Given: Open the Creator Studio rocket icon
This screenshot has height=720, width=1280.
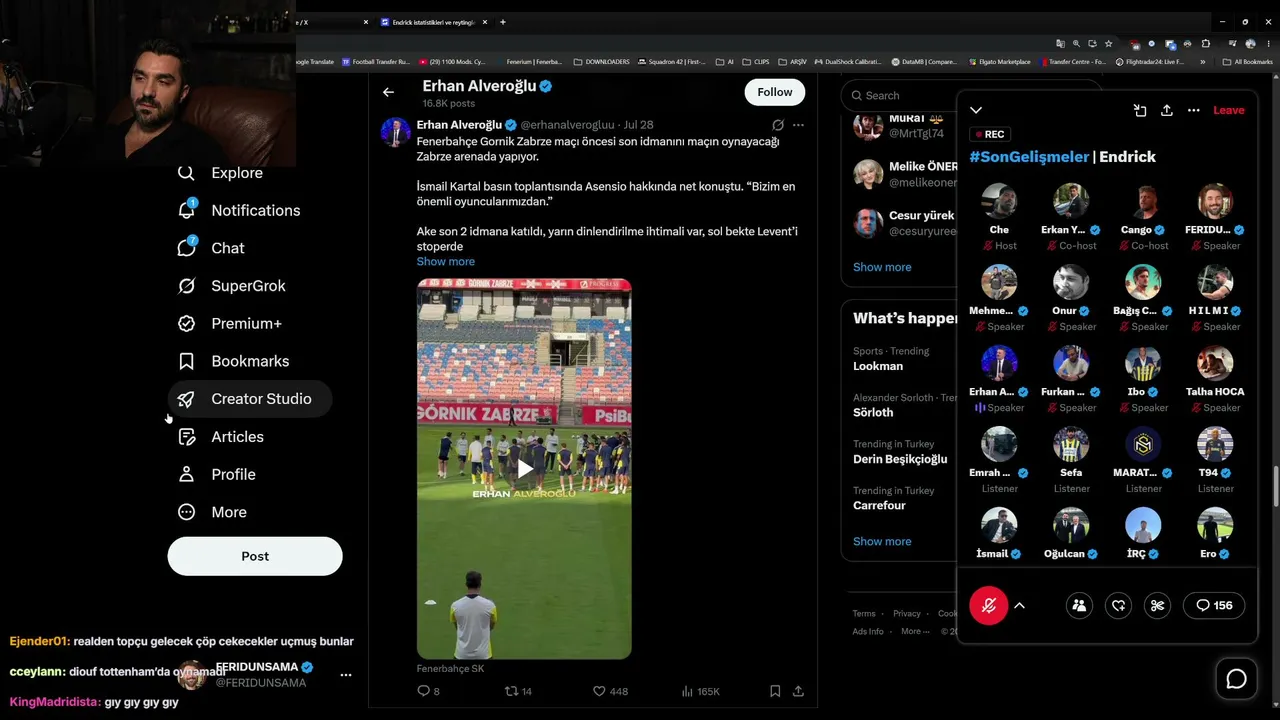Looking at the screenshot, I should [x=186, y=399].
